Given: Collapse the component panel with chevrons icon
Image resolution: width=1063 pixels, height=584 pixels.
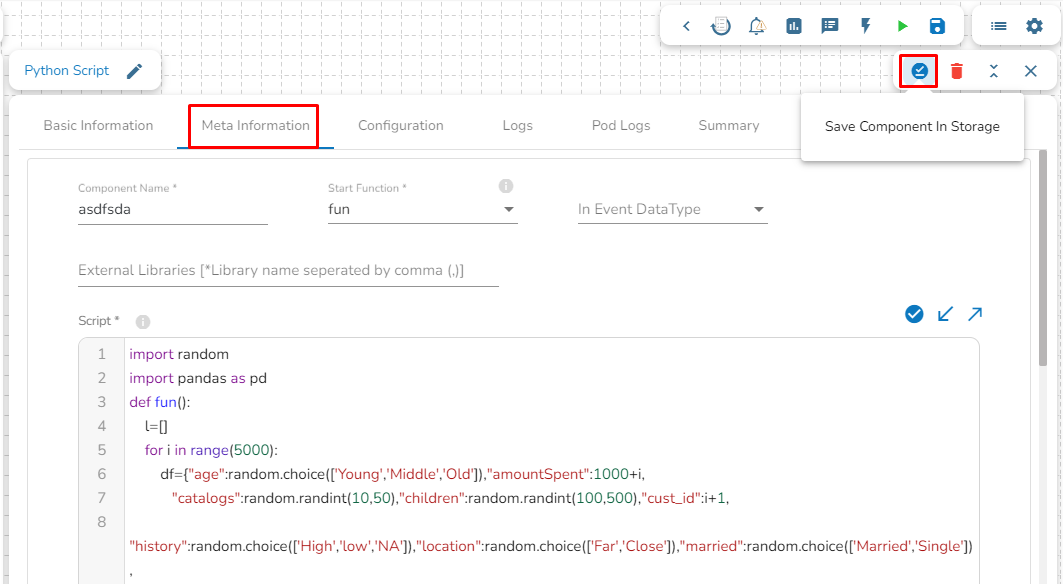Looking at the screenshot, I should click(x=994, y=71).
